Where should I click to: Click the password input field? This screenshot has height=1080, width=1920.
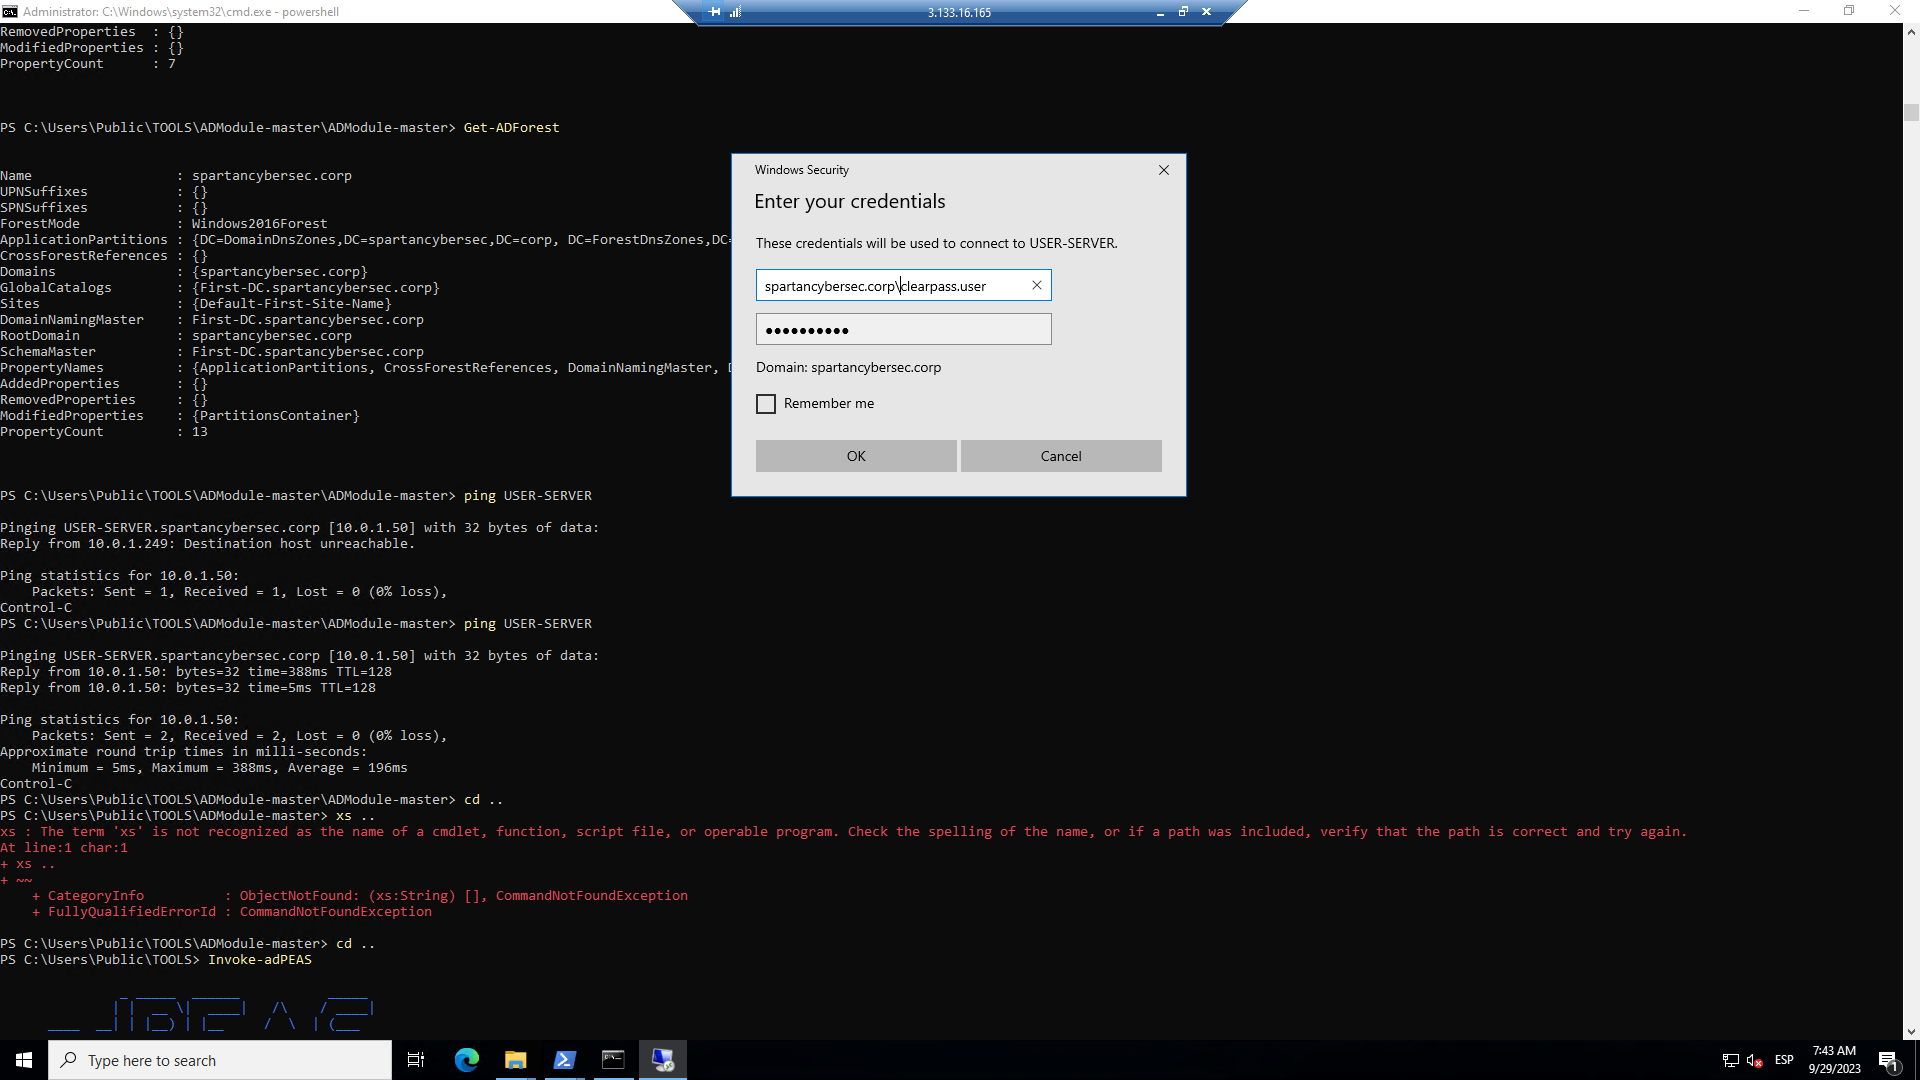point(903,330)
